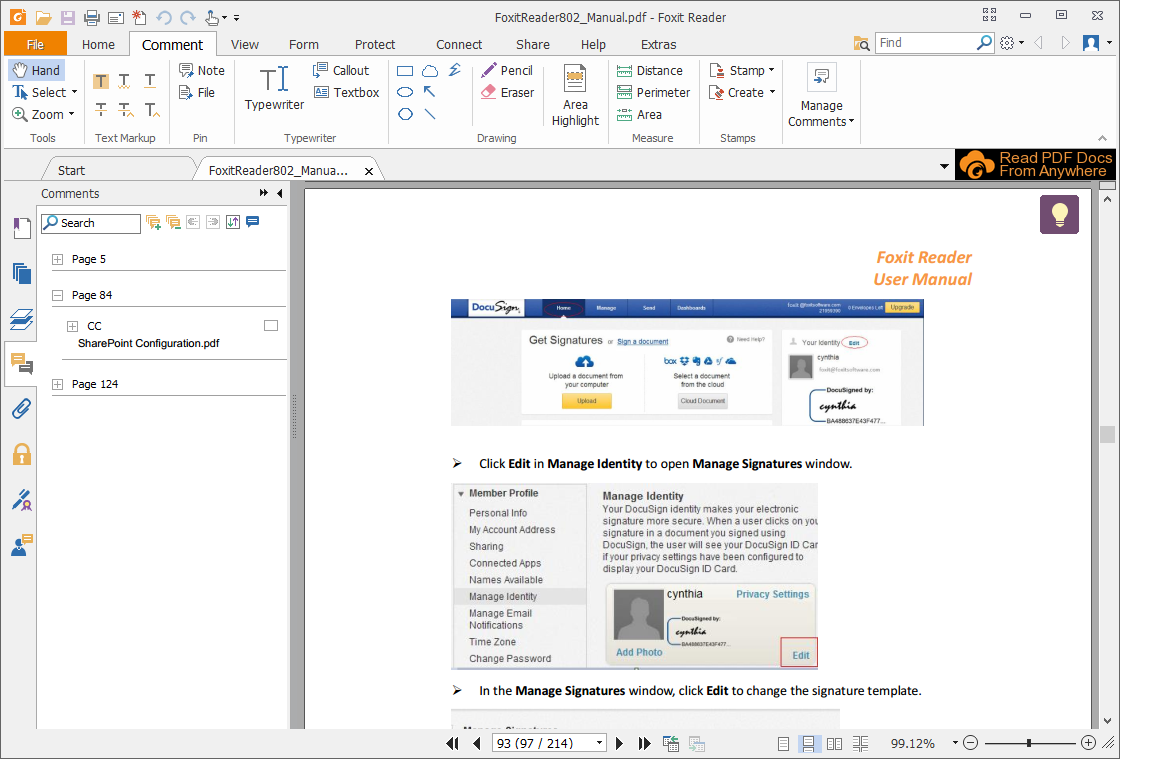Image resolution: width=1152 pixels, height=759 pixels.
Task: Open the File menu
Action: pyautogui.click(x=35, y=44)
